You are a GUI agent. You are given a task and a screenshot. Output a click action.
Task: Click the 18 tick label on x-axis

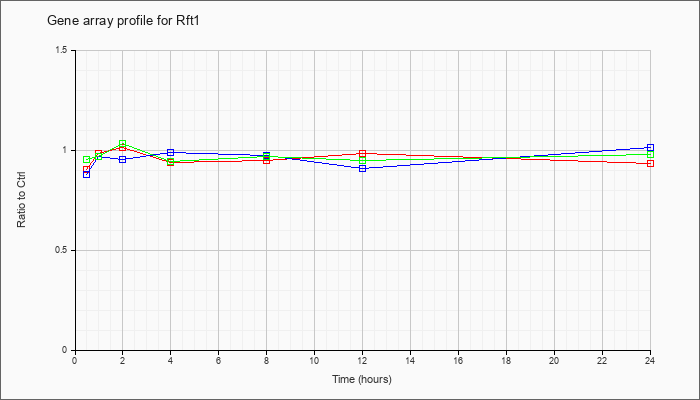[506, 360]
